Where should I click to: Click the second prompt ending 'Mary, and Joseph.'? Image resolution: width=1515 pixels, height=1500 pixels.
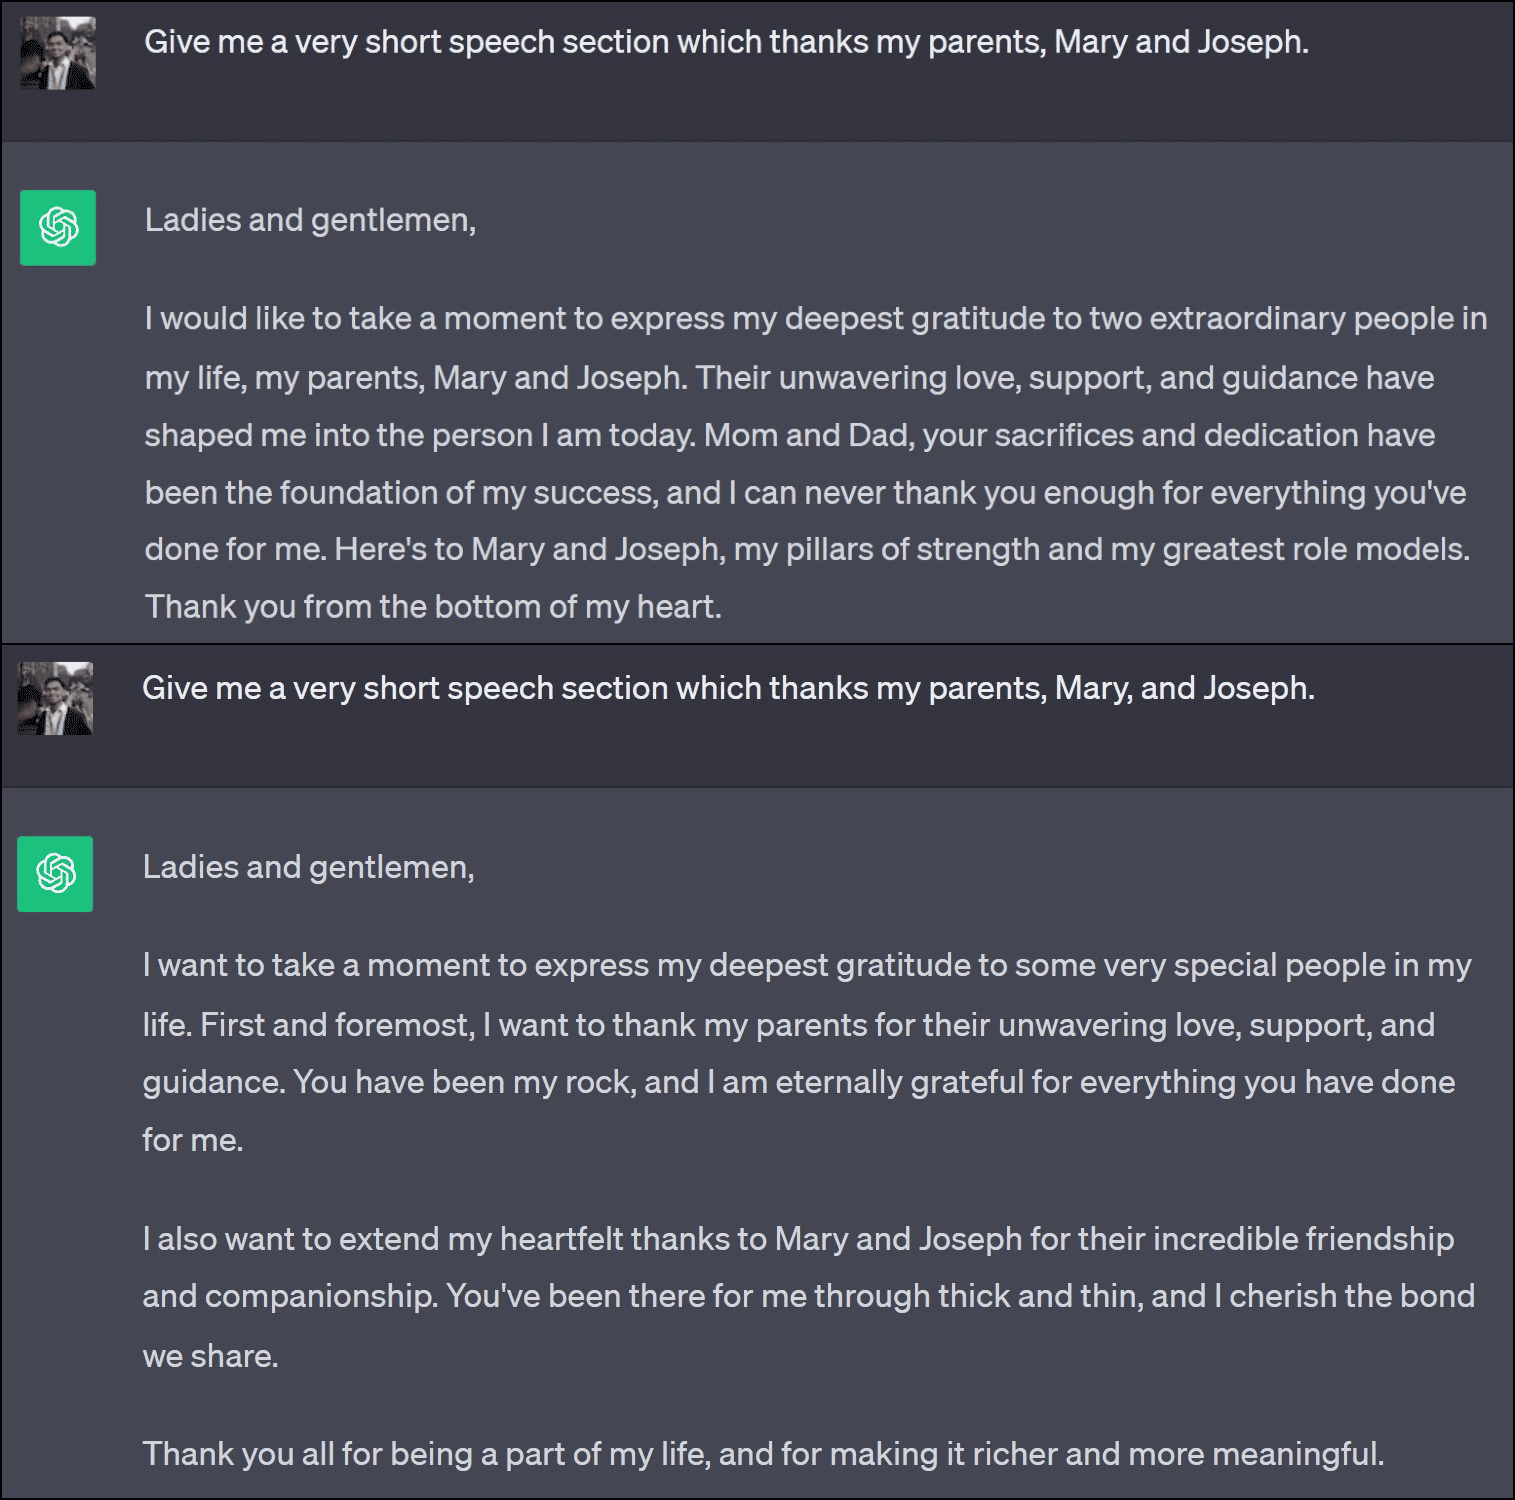click(728, 688)
